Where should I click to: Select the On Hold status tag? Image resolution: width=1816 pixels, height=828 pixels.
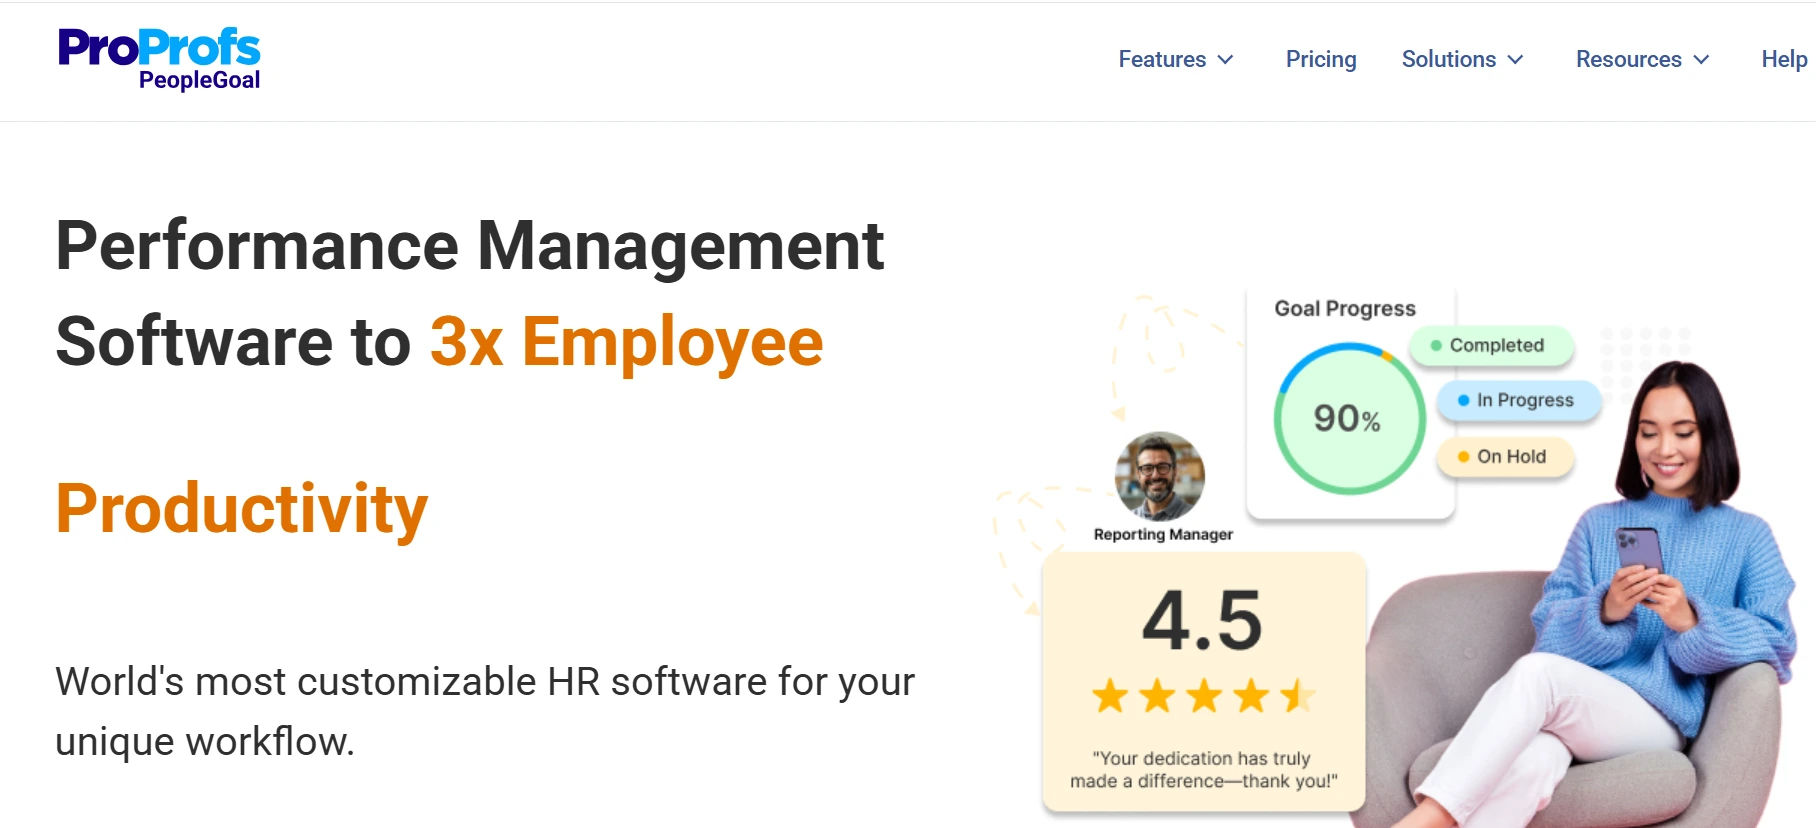tap(1505, 456)
